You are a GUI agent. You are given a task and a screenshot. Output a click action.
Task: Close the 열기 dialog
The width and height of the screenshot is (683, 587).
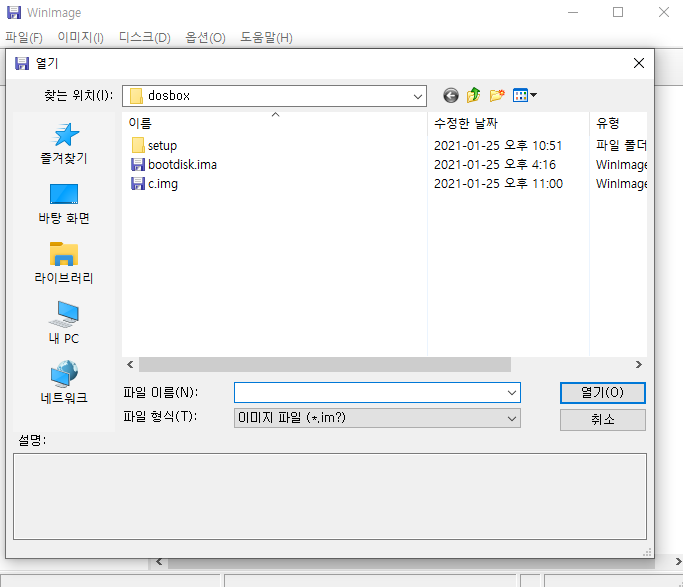tap(639, 64)
